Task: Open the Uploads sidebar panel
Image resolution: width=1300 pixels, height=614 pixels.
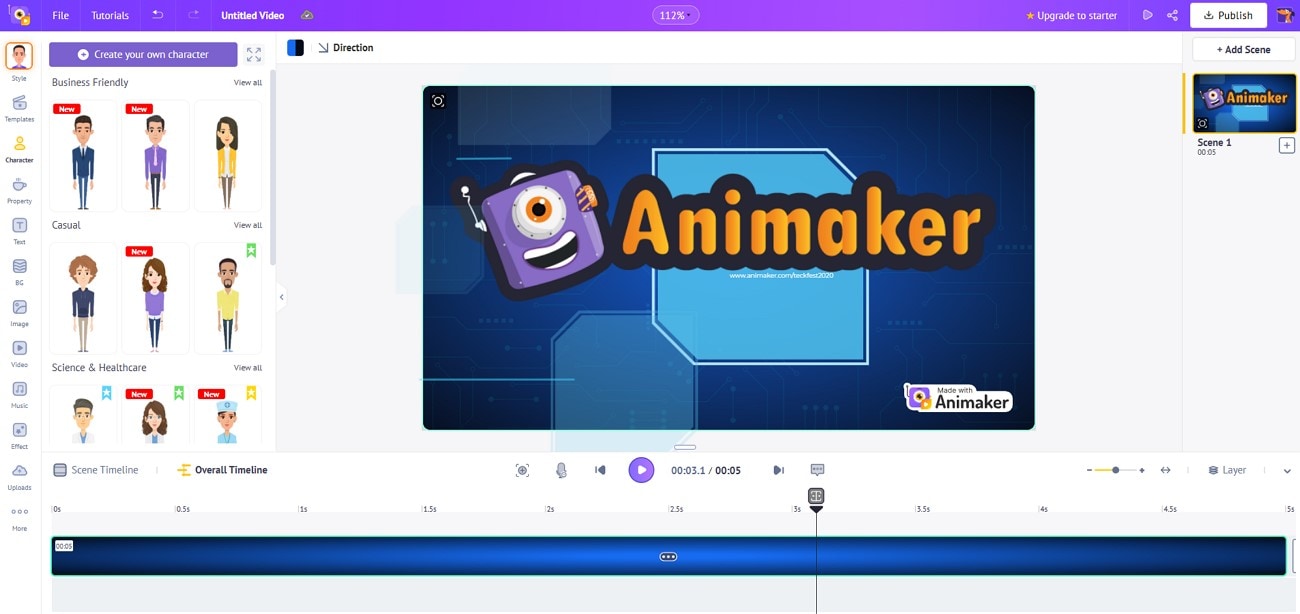Action: [19, 477]
